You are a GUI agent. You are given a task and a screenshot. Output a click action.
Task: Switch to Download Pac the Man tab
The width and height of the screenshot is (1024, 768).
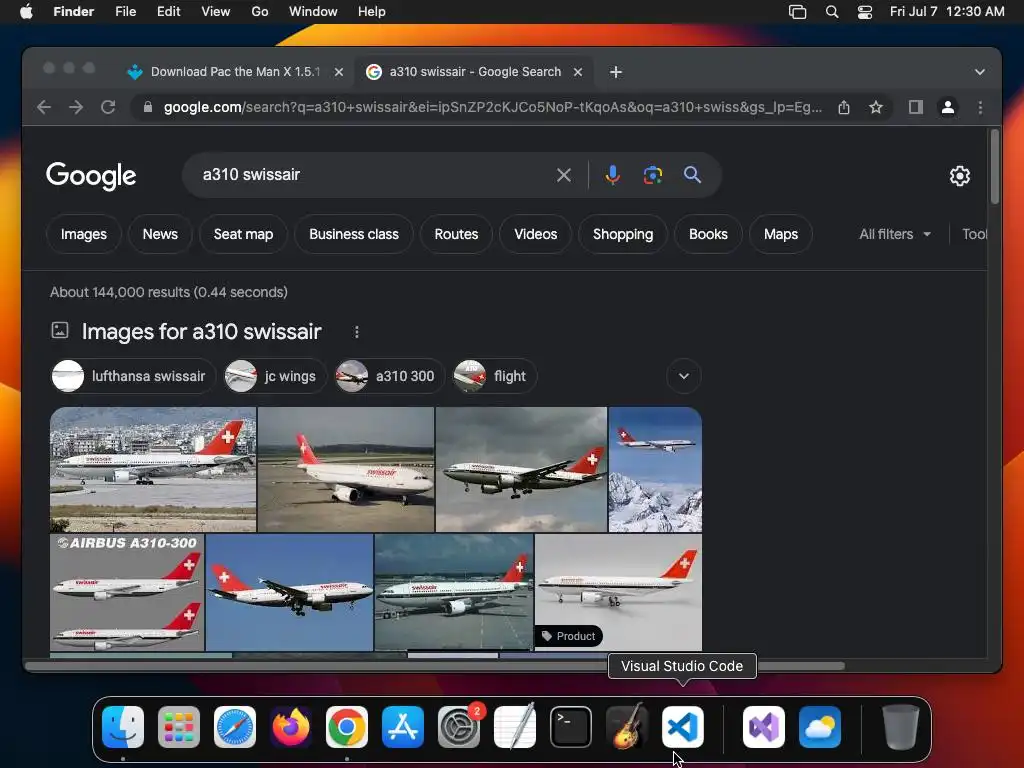(235, 72)
